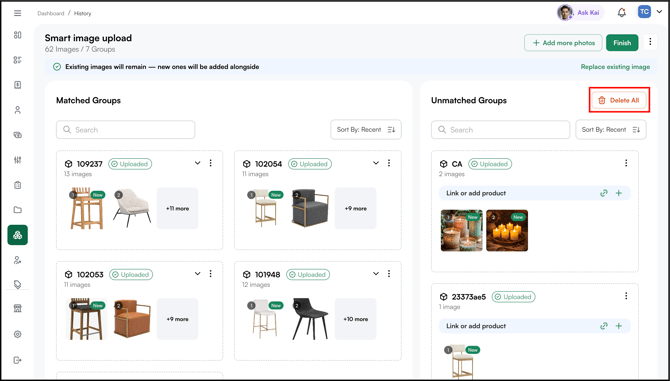Click the '13 images' label under 109237
This screenshot has width=670, height=381.
[78, 174]
